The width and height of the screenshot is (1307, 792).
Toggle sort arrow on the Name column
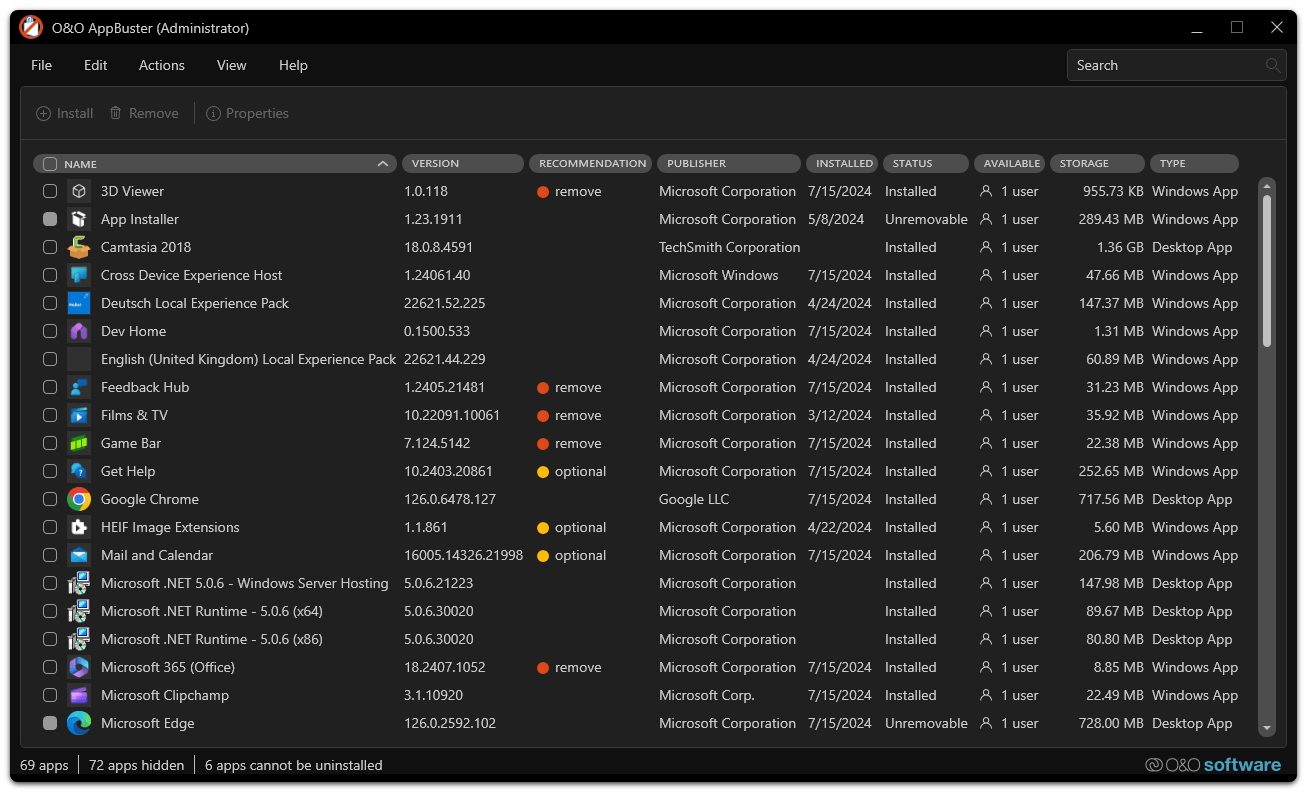(x=383, y=164)
